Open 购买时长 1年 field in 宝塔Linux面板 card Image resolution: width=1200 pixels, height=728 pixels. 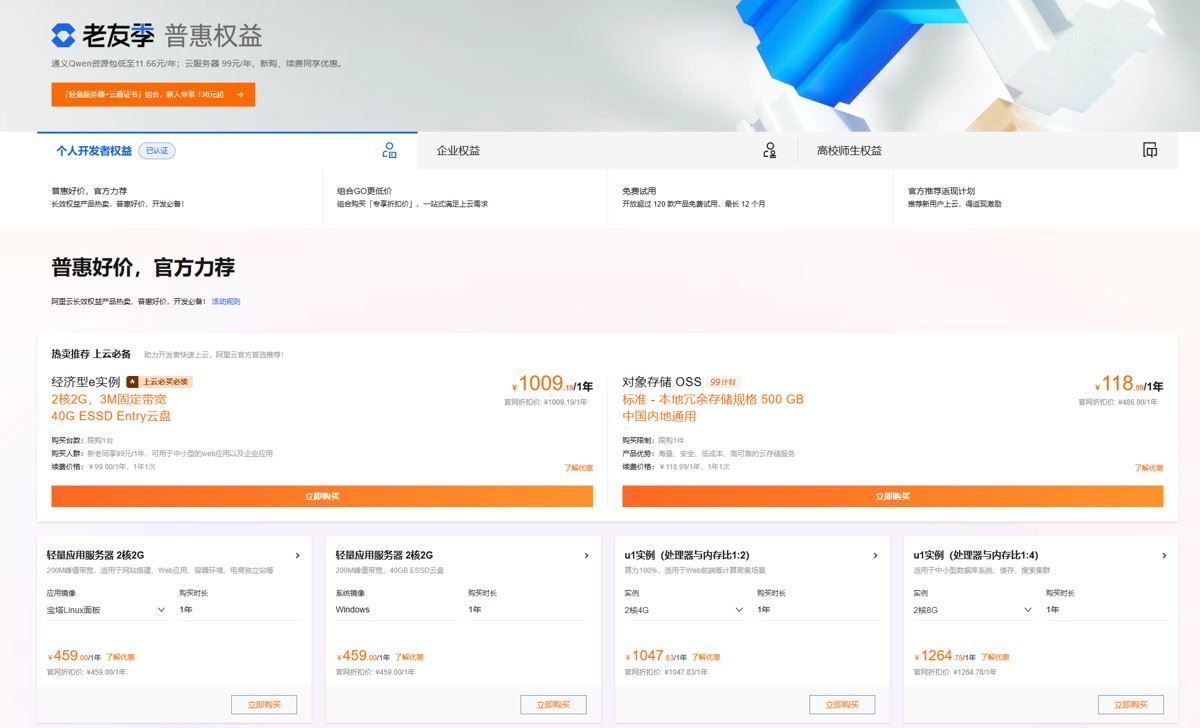pos(240,610)
